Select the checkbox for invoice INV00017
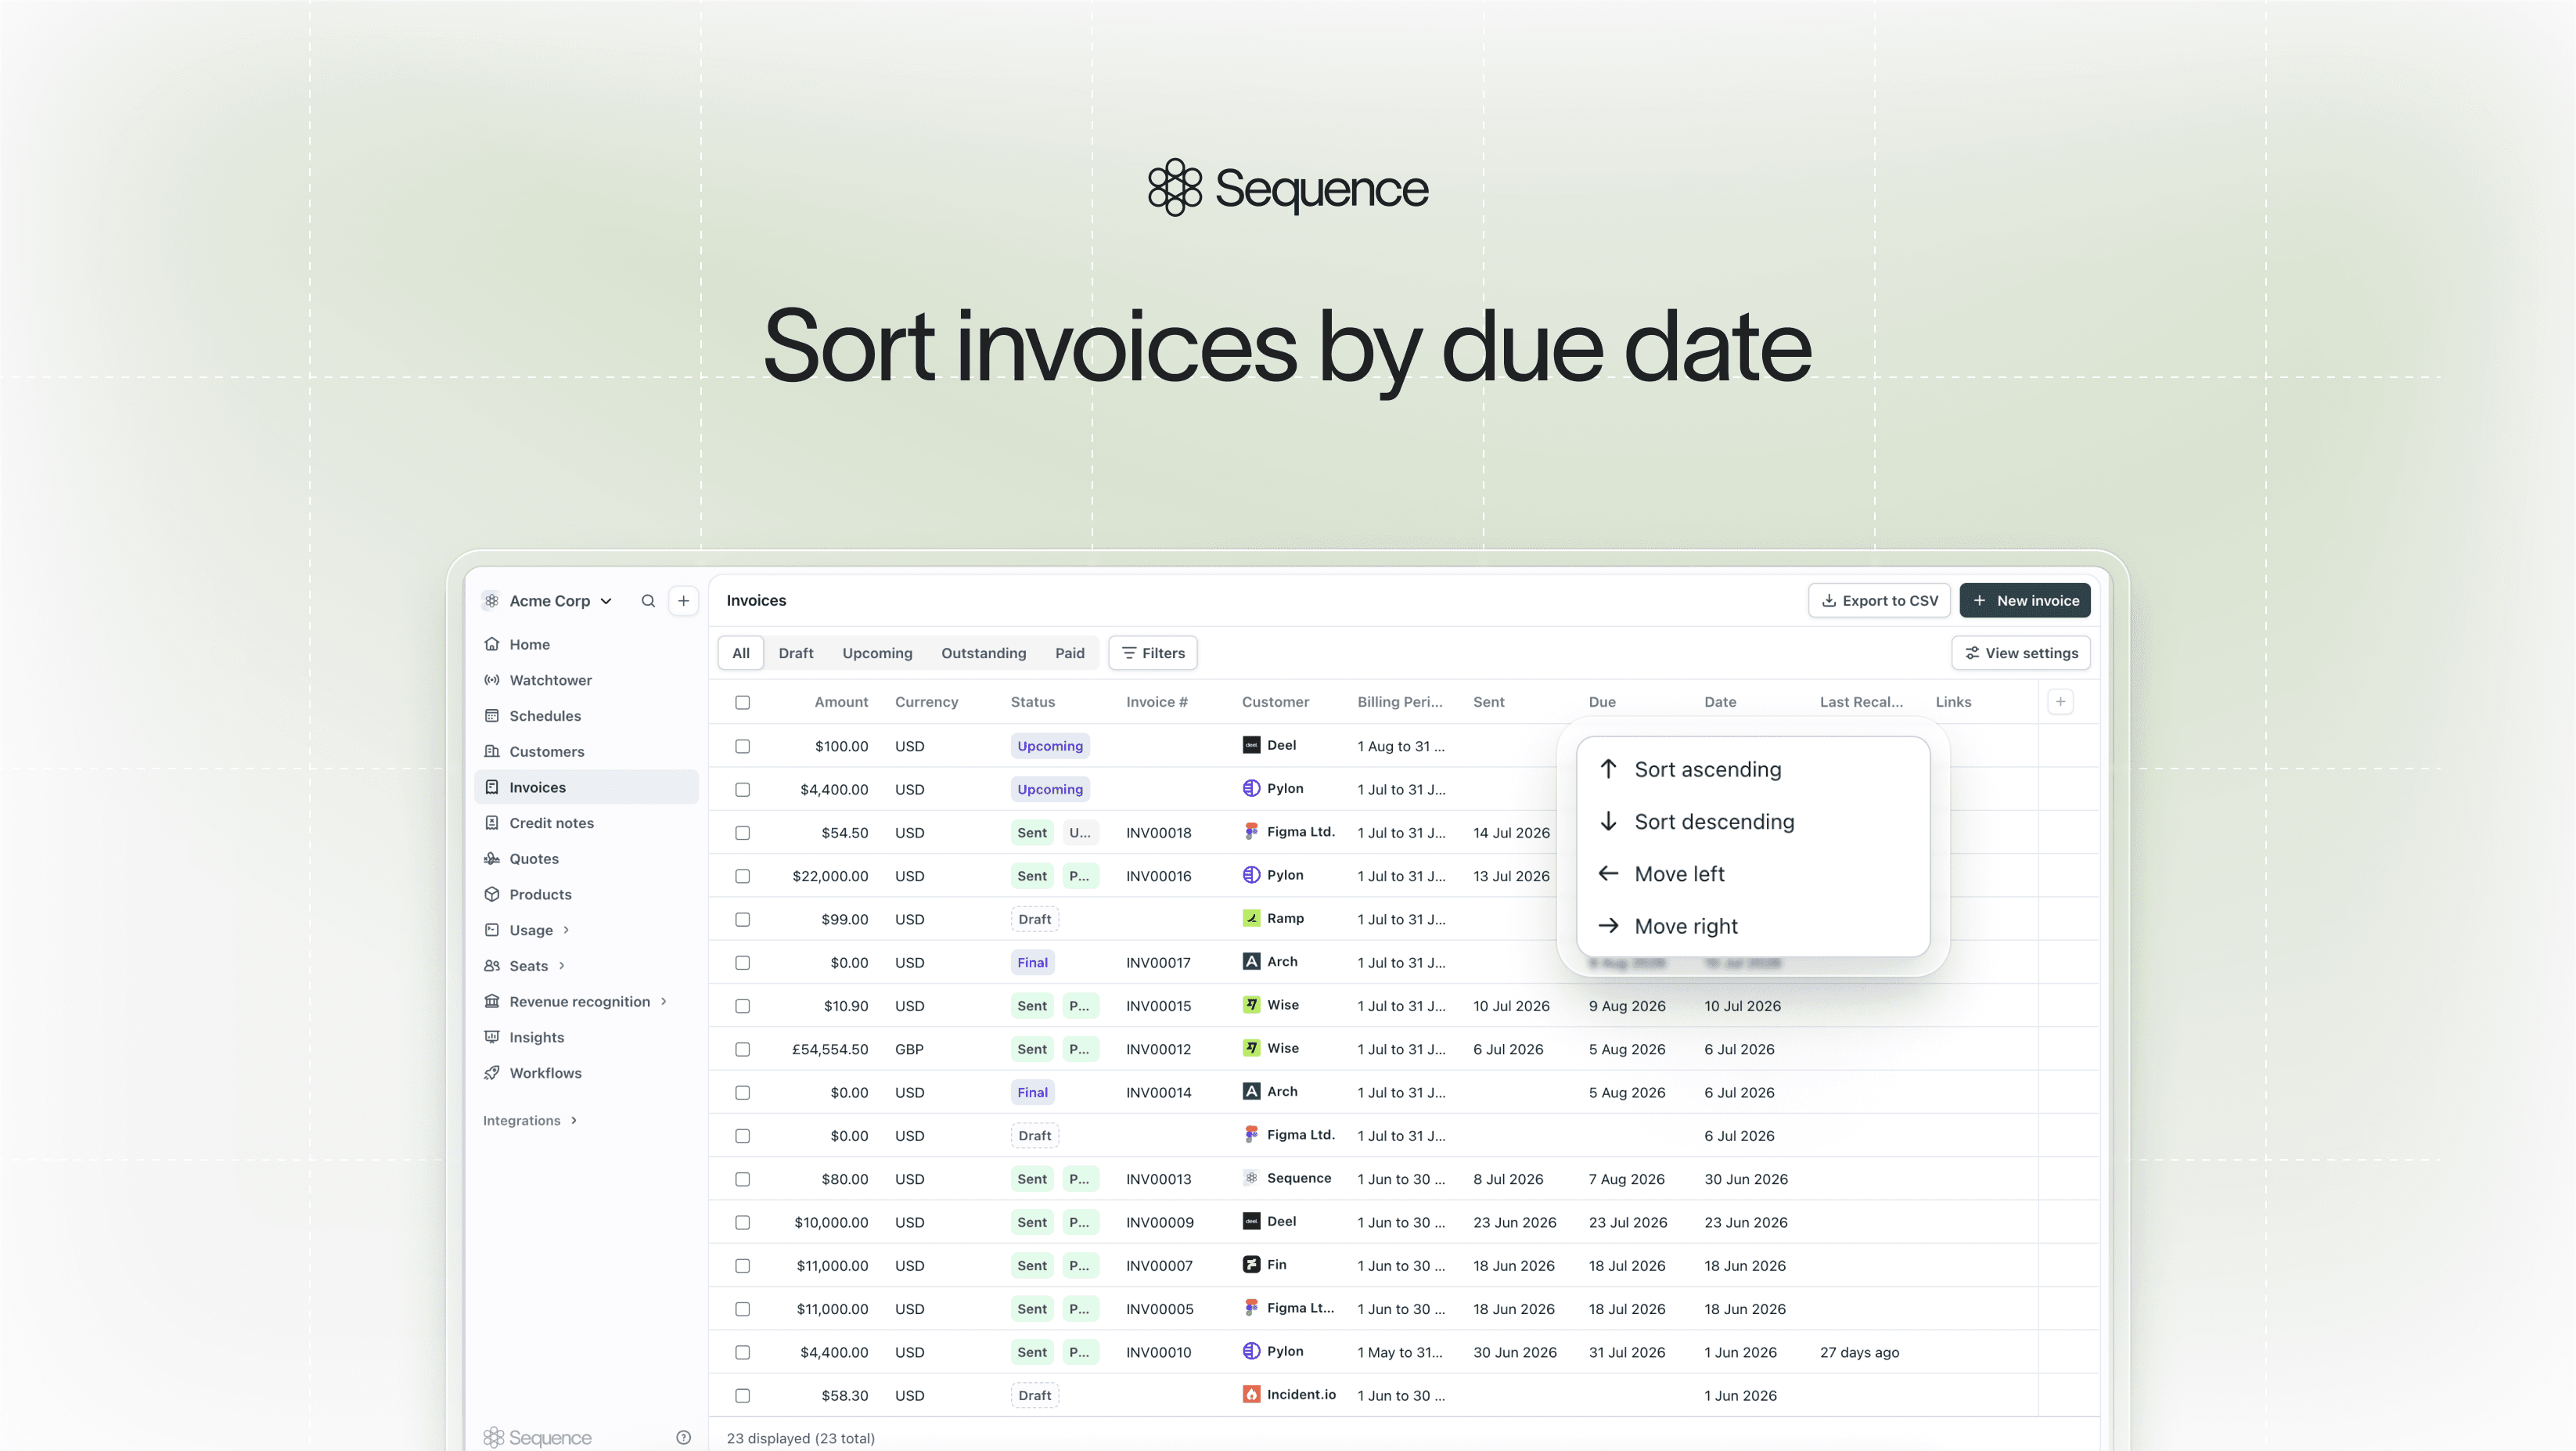The image size is (2576, 1451). (x=742, y=963)
